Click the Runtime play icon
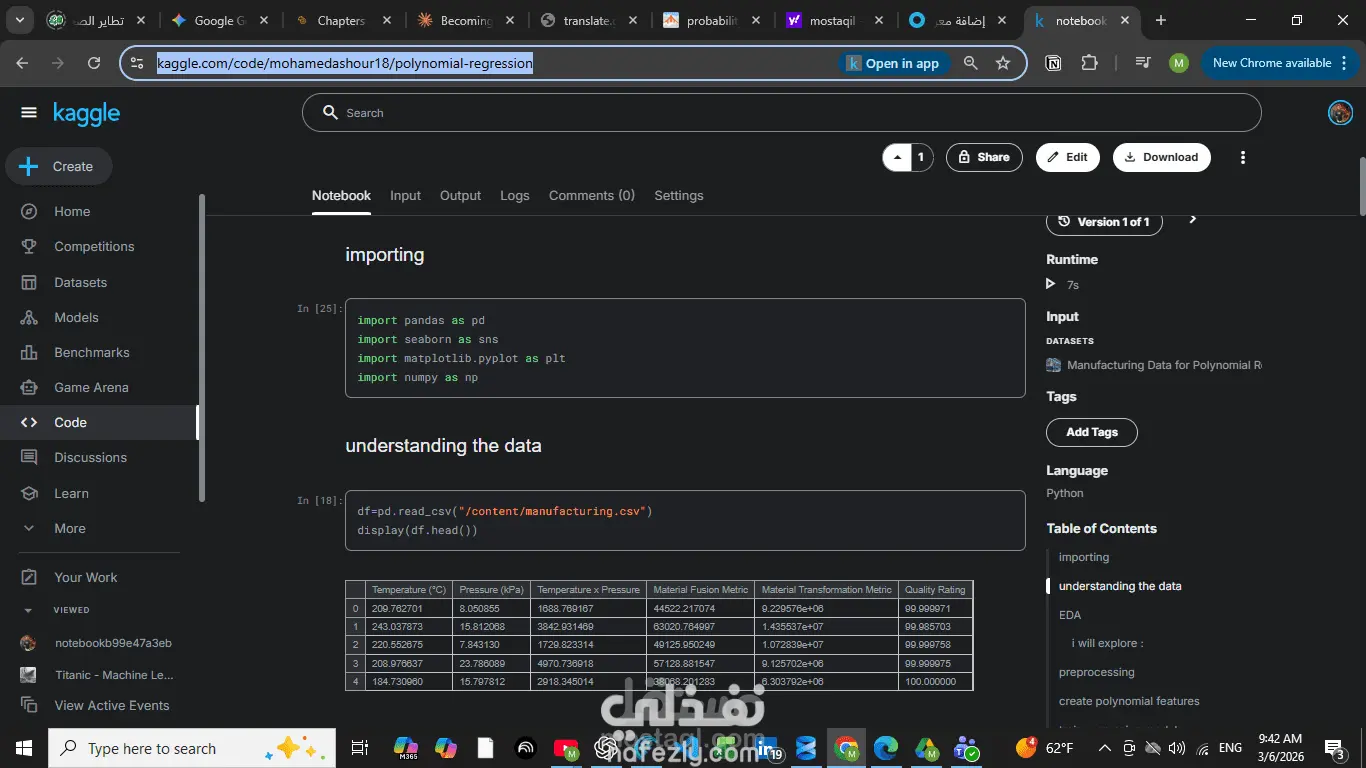Image resolution: width=1366 pixels, height=768 pixels. [1050, 284]
